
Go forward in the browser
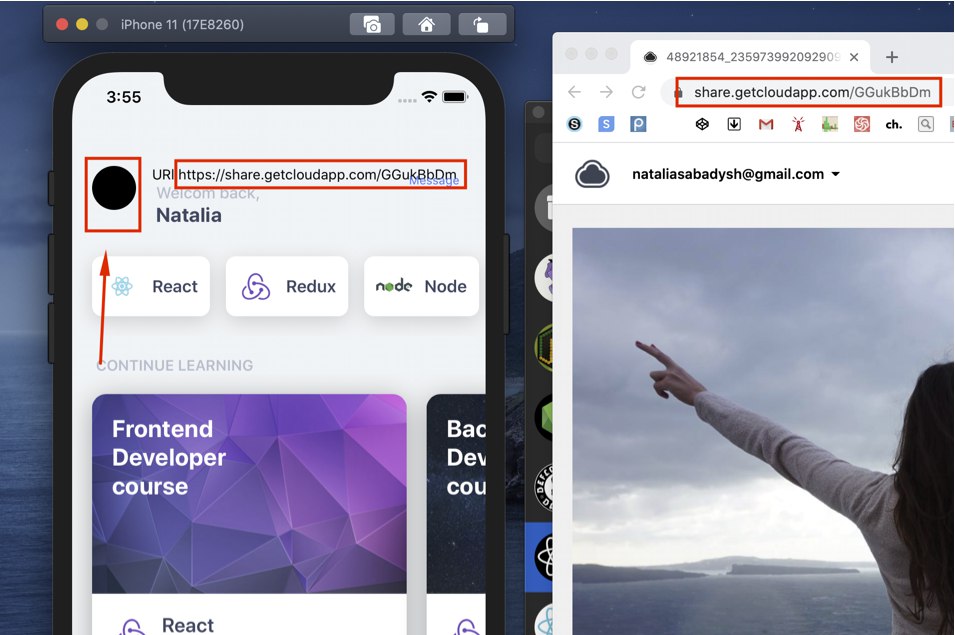tap(606, 92)
